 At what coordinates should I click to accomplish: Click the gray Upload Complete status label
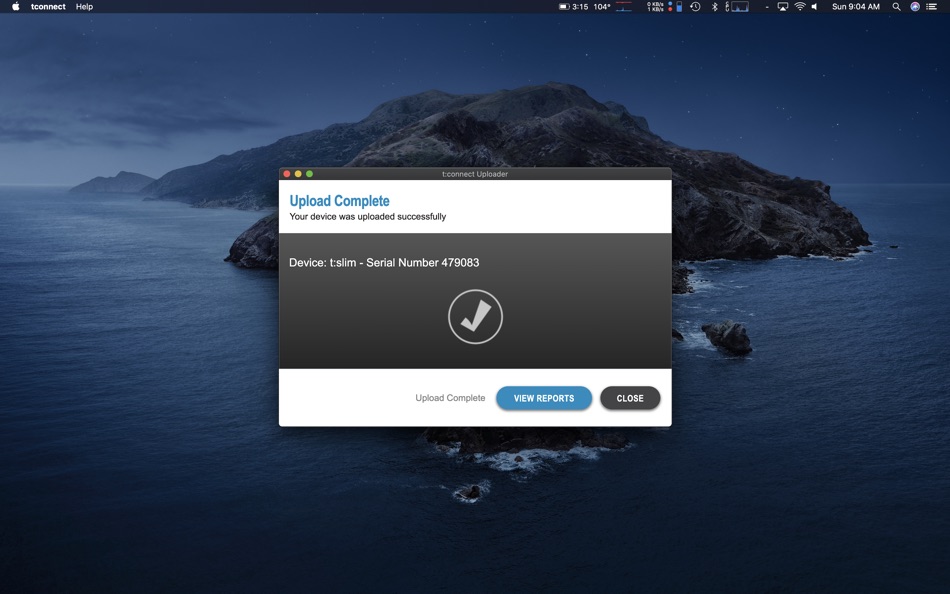[450, 398]
